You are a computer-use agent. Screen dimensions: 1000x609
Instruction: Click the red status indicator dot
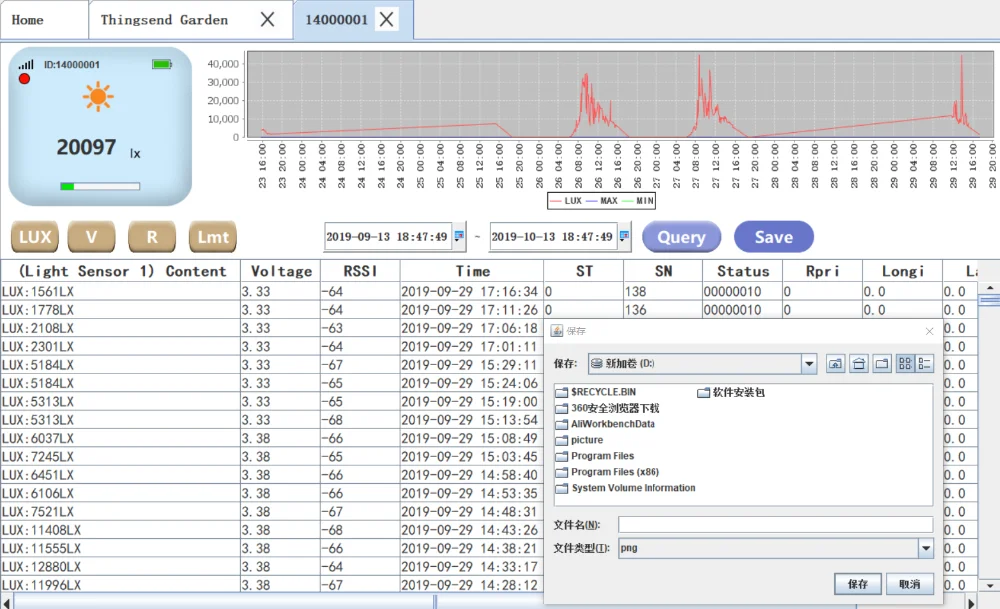click(24, 78)
